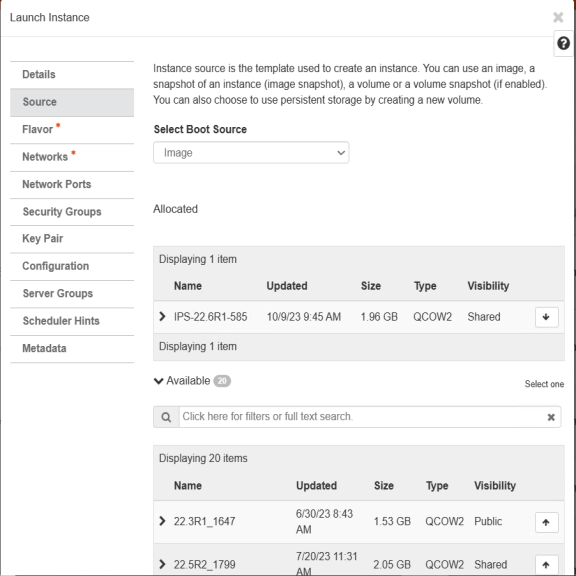
Task: Expand details of IPS-22.6R1-585 row
Action: tap(162, 316)
